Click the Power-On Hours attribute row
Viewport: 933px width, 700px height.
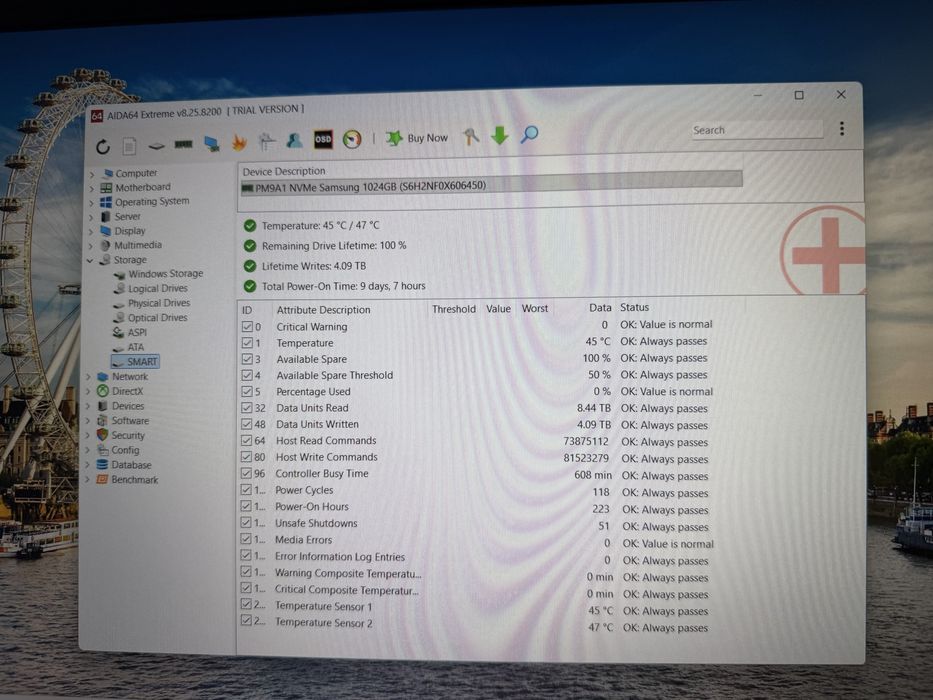(476, 508)
